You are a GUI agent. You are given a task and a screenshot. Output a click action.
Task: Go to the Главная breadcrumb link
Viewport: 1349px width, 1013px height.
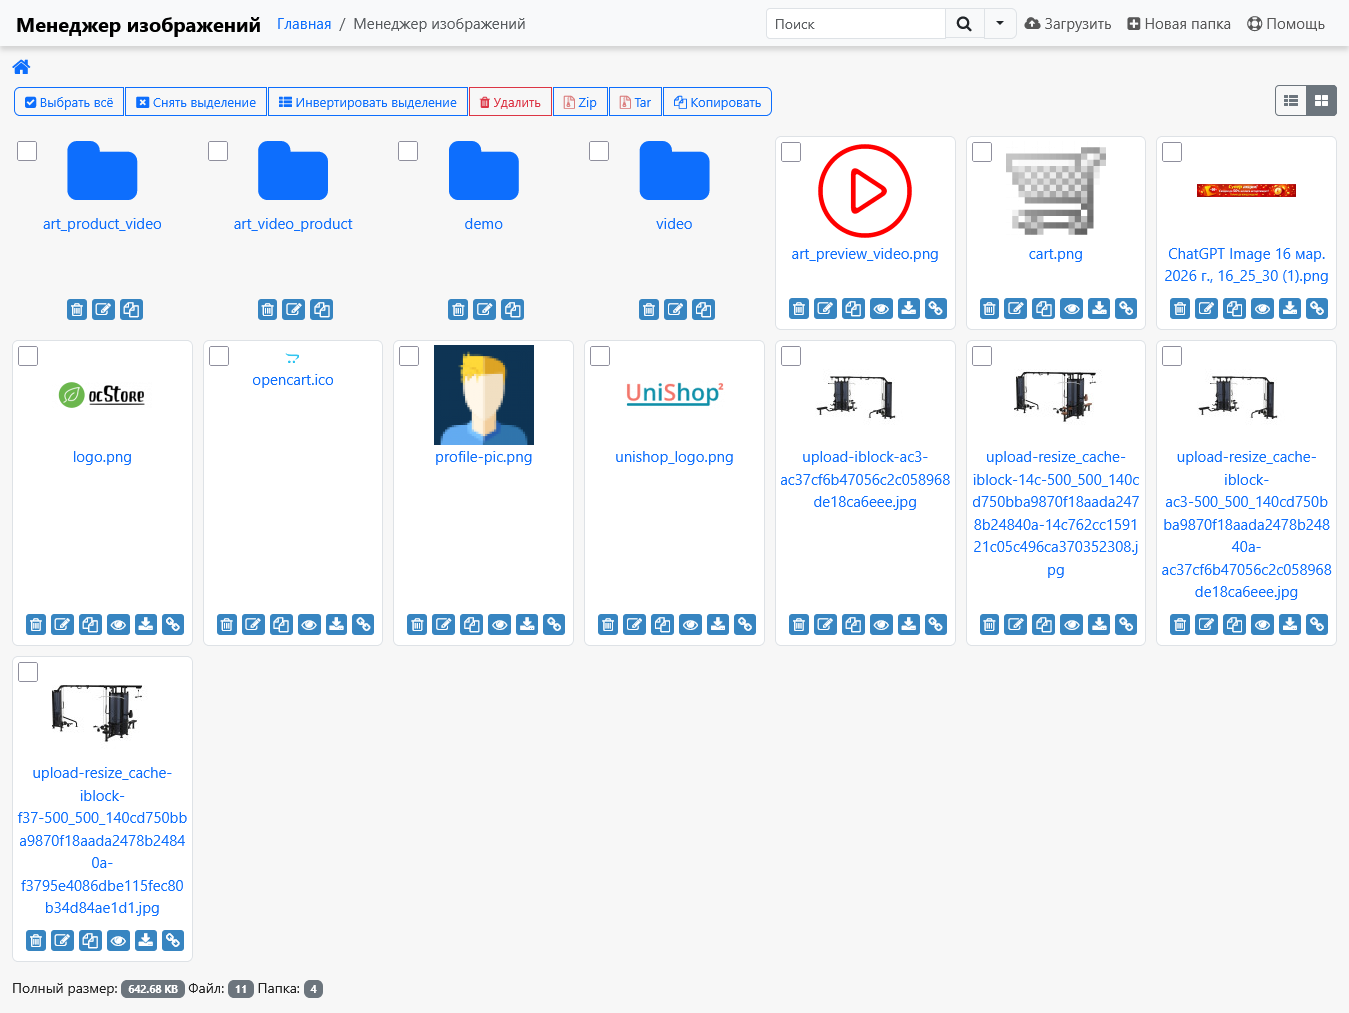click(x=304, y=24)
